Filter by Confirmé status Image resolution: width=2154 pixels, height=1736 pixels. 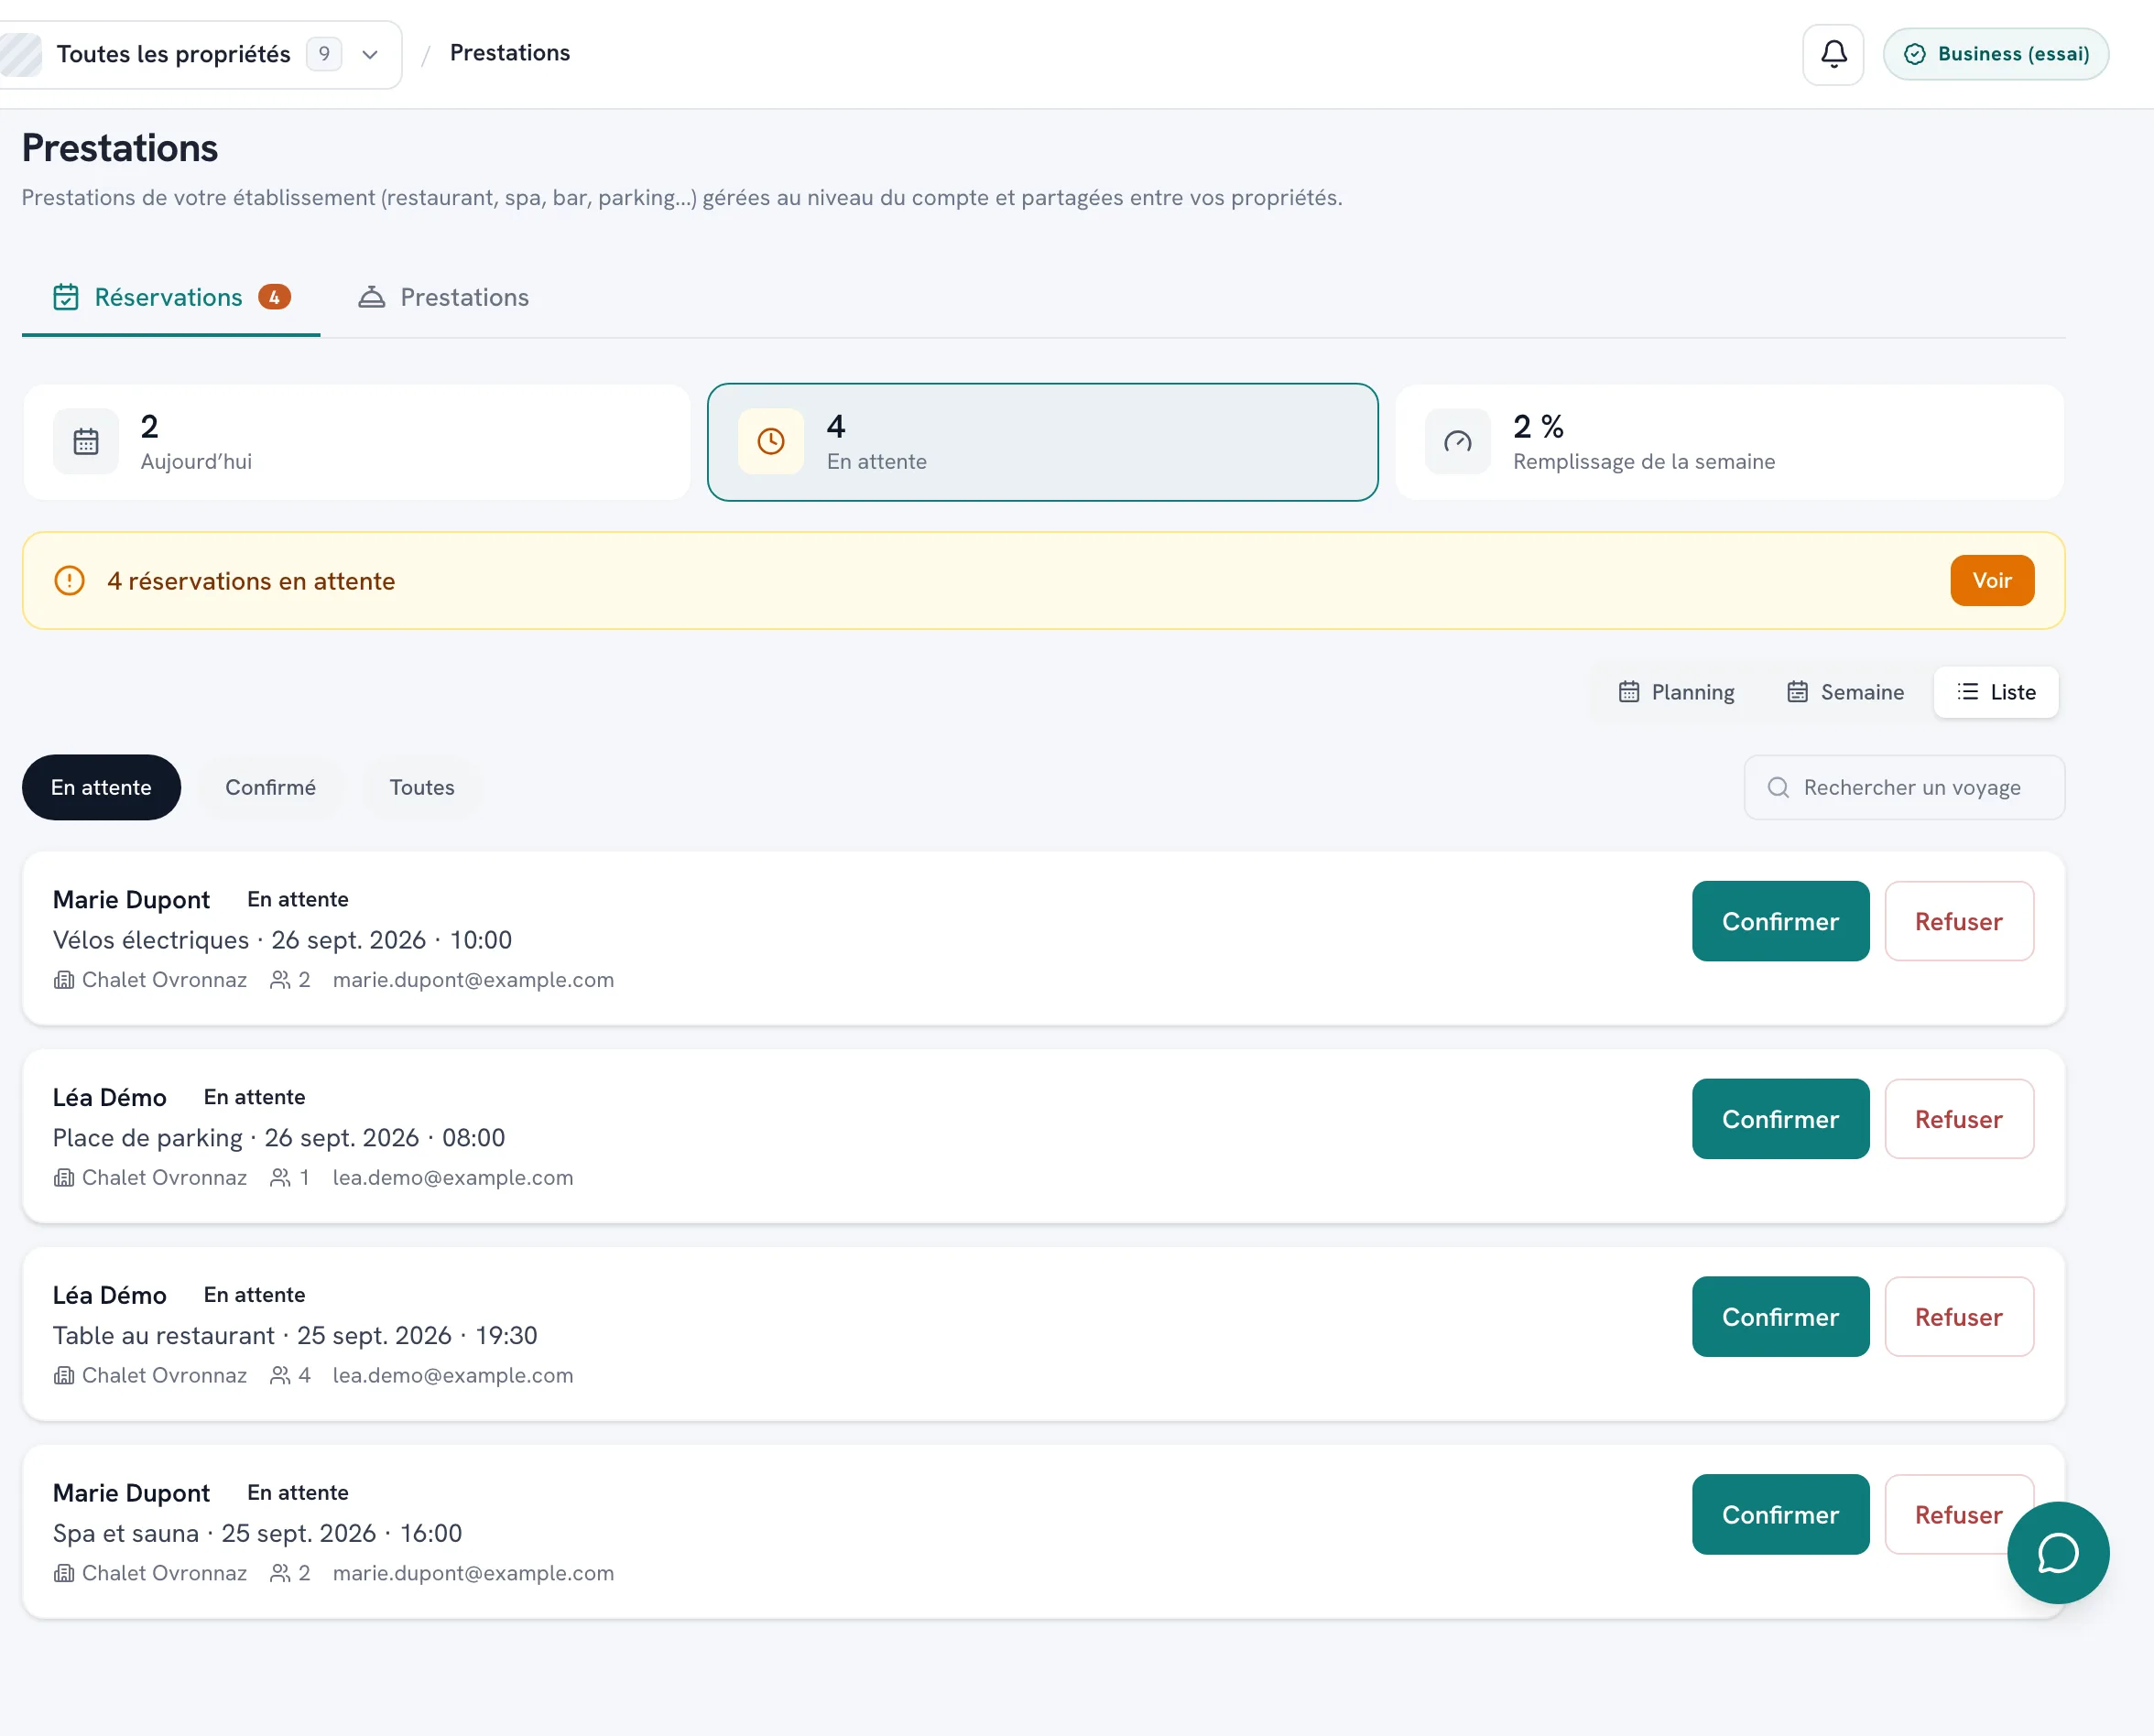coord(270,787)
